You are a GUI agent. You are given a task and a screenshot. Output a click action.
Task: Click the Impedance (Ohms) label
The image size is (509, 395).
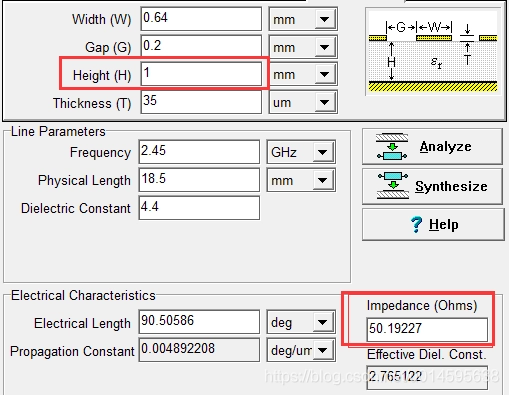coord(422,306)
